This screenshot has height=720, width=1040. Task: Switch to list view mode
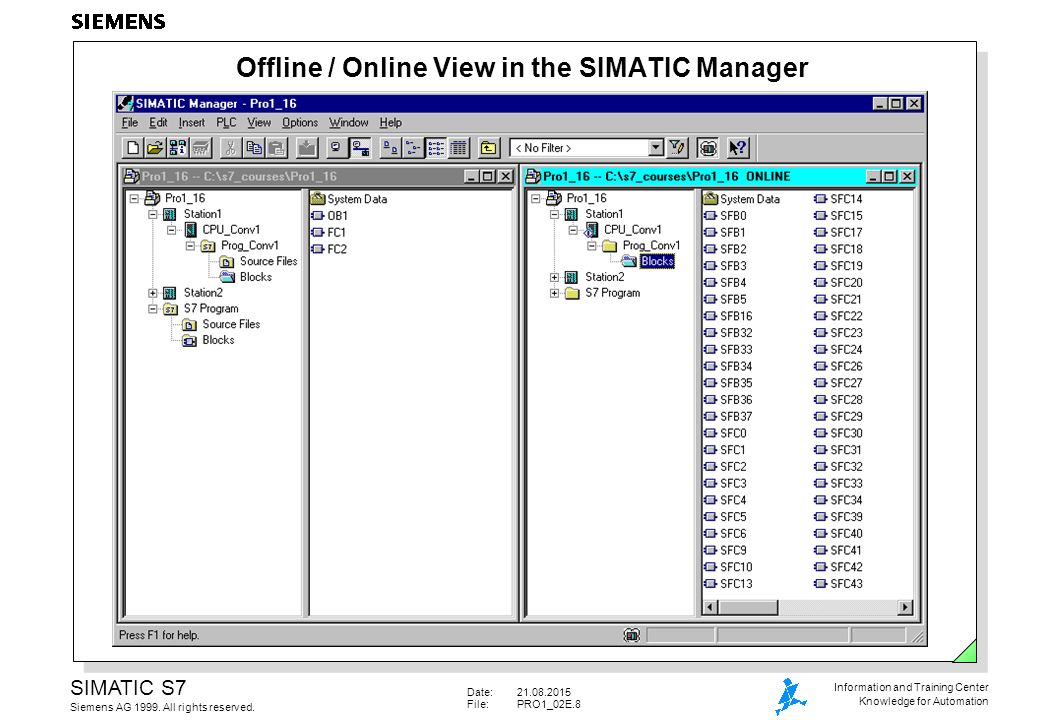click(436, 148)
